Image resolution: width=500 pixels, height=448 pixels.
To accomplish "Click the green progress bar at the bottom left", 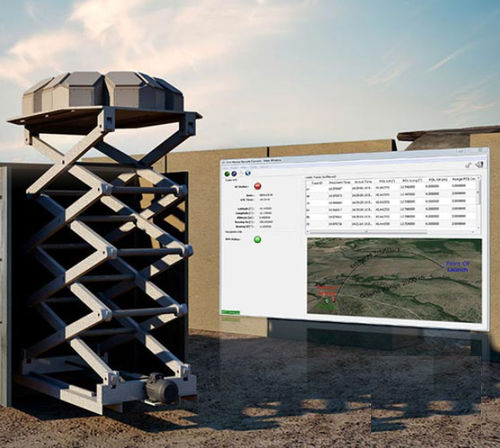I will point(231,312).
